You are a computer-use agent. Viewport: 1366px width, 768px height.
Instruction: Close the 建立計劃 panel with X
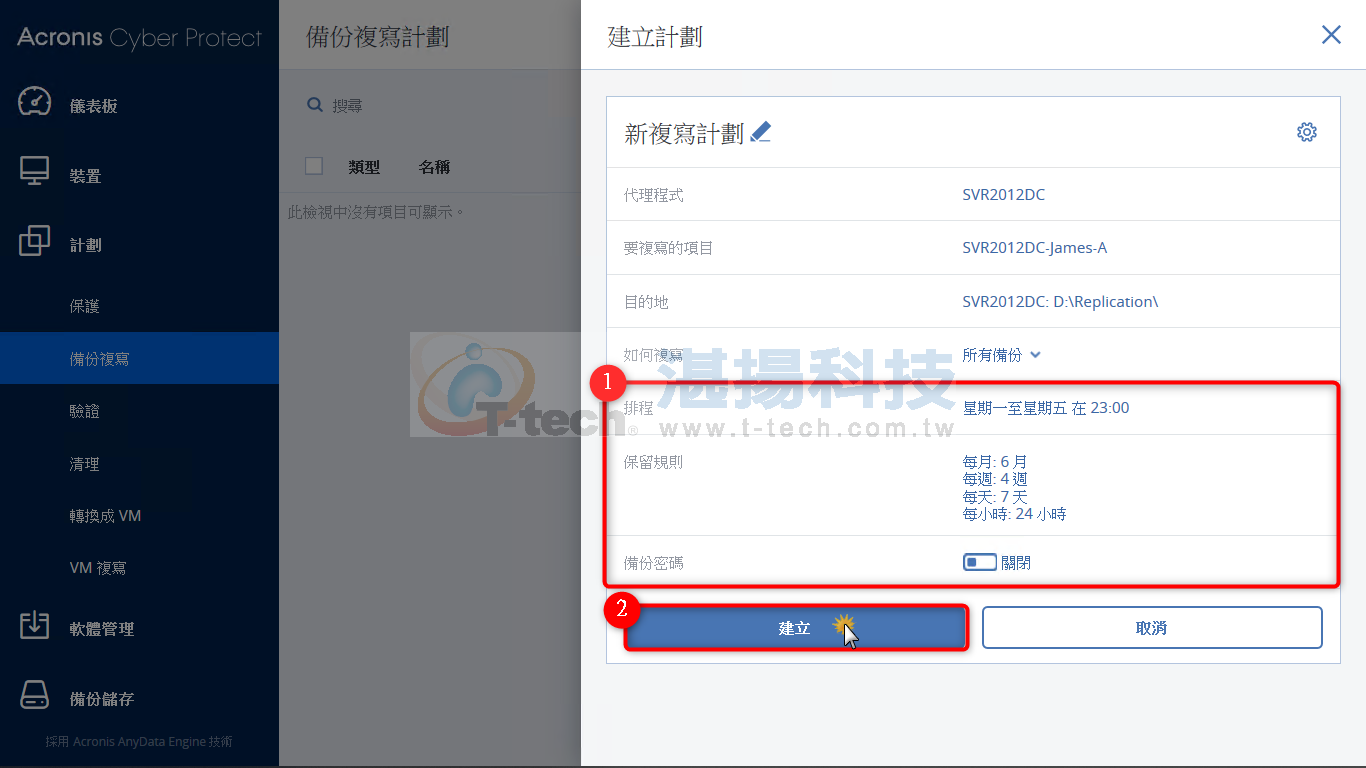point(1331,35)
